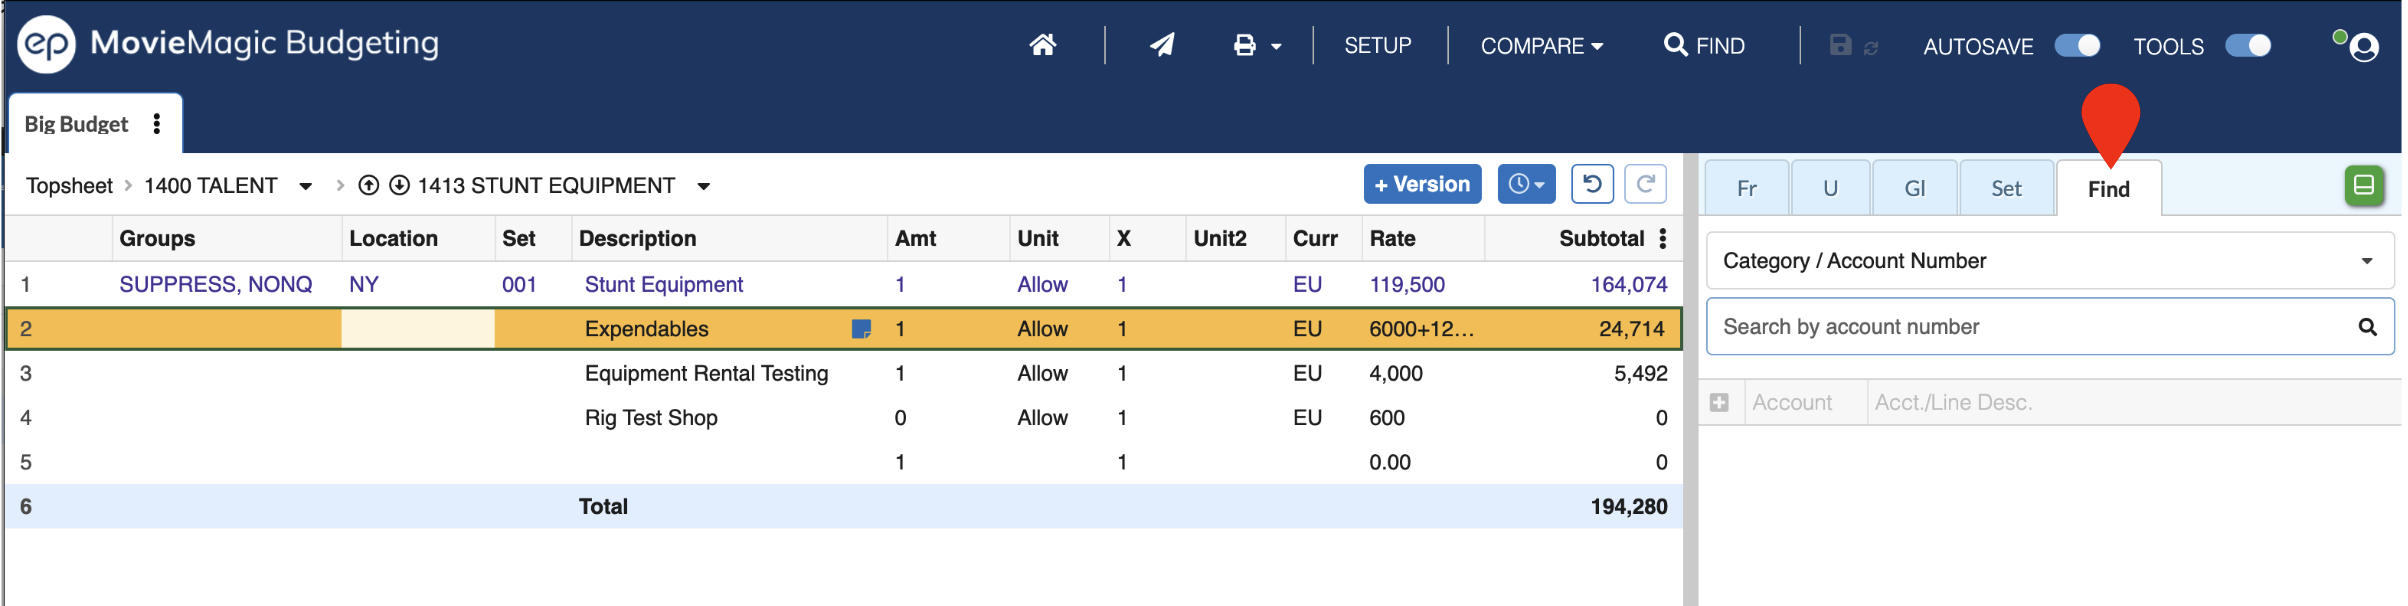Click the printer icon

point(1244,45)
